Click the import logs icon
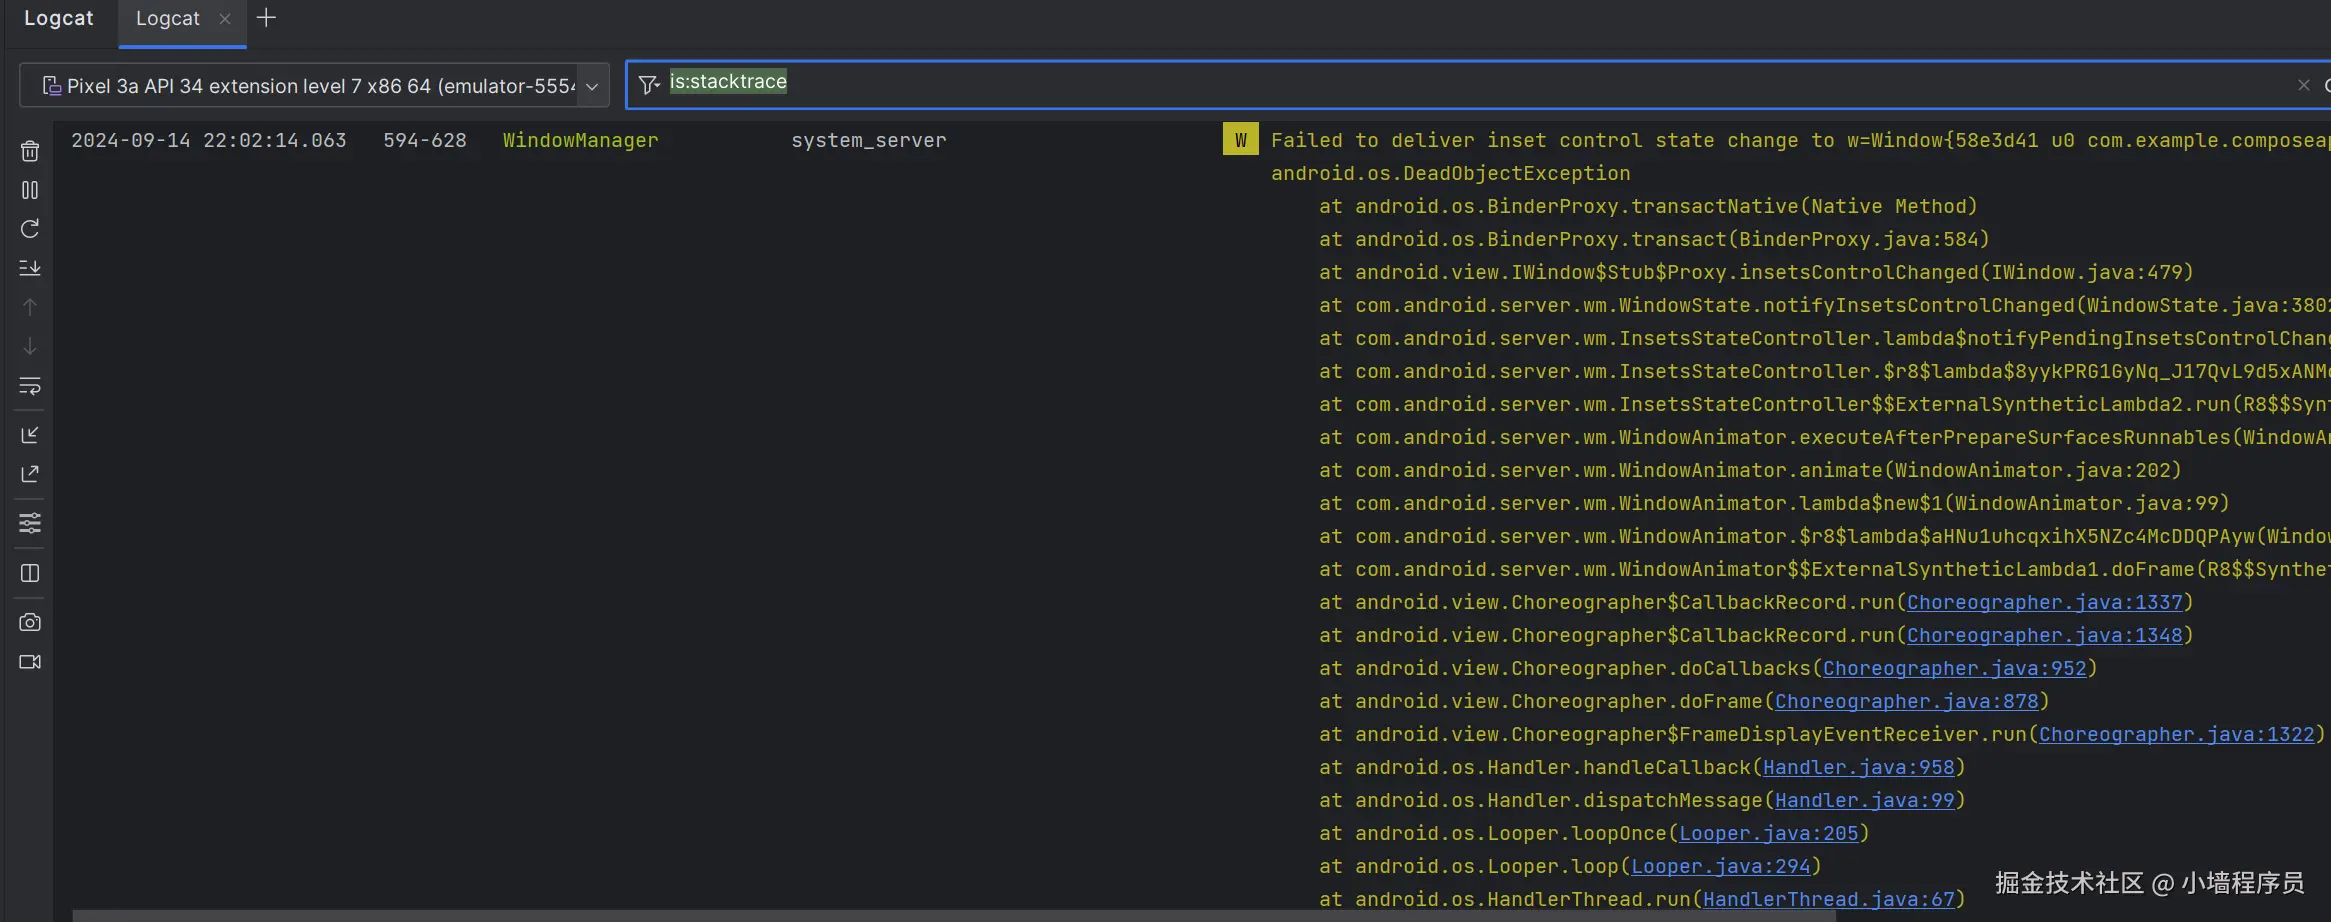Screen dimensions: 2331x922 coord(30,435)
